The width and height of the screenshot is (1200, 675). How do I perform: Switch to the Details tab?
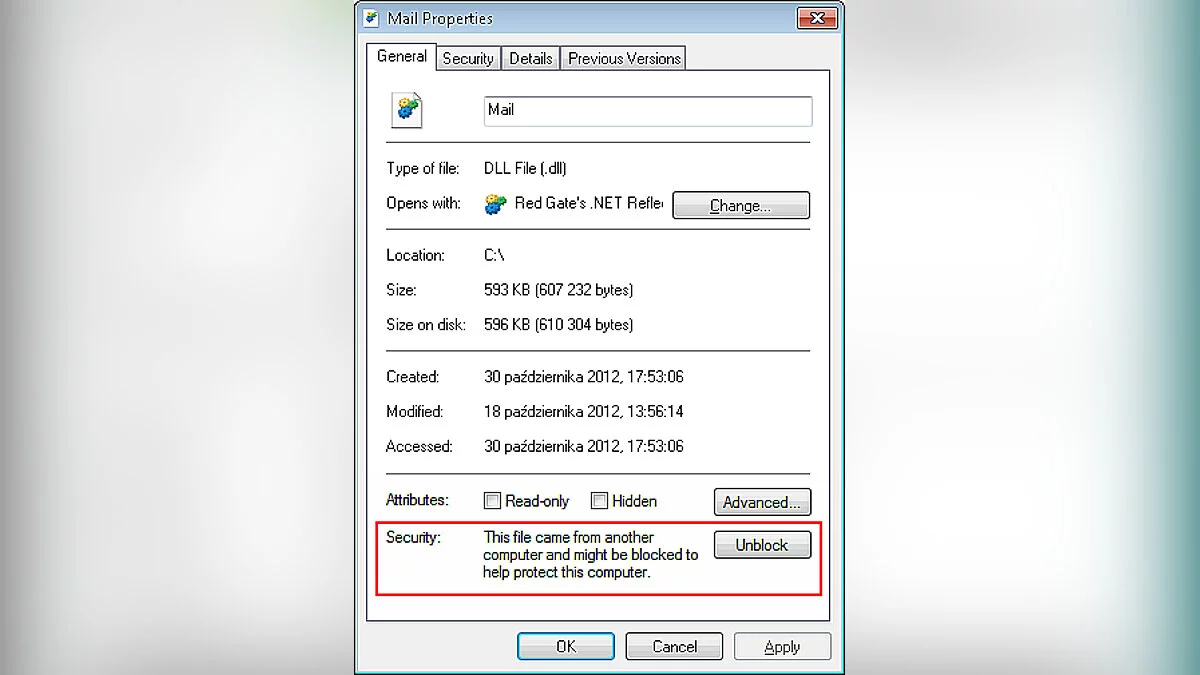click(x=530, y=59)
